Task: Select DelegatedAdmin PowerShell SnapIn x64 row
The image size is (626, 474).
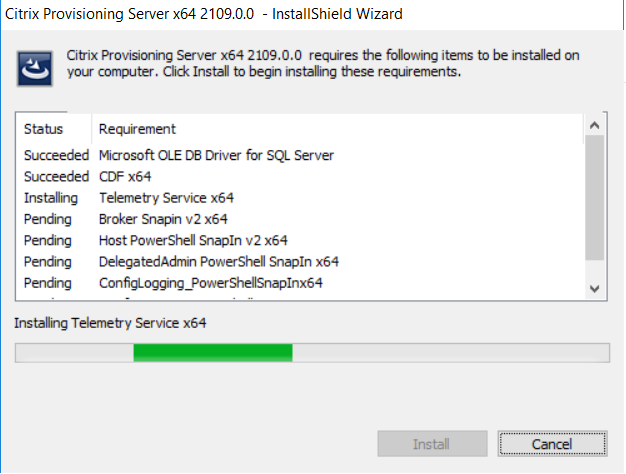Action: click(299, 262)
